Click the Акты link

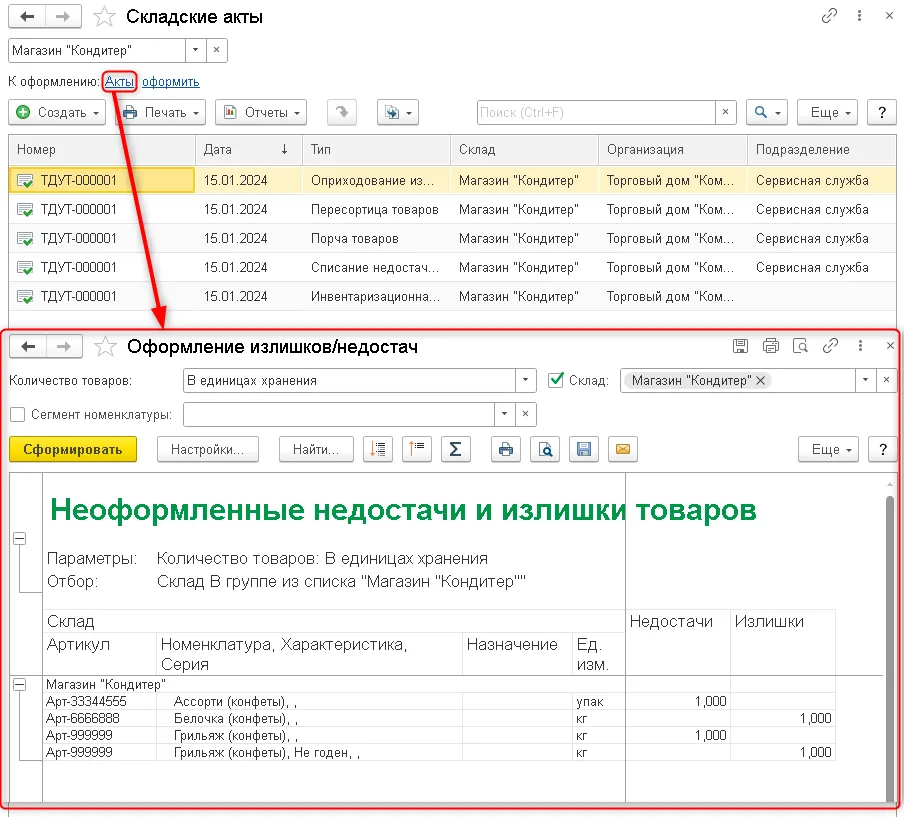[119, 81]
